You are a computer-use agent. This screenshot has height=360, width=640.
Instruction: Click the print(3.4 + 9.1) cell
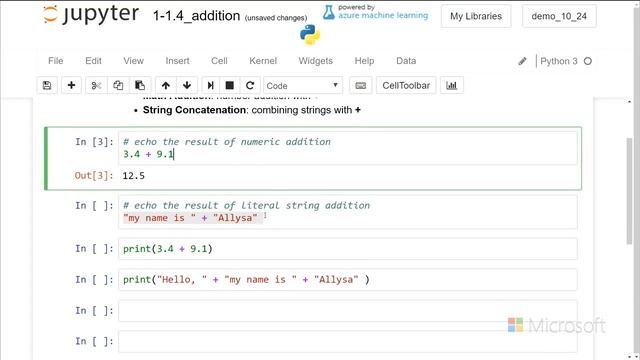coord(348,249)
